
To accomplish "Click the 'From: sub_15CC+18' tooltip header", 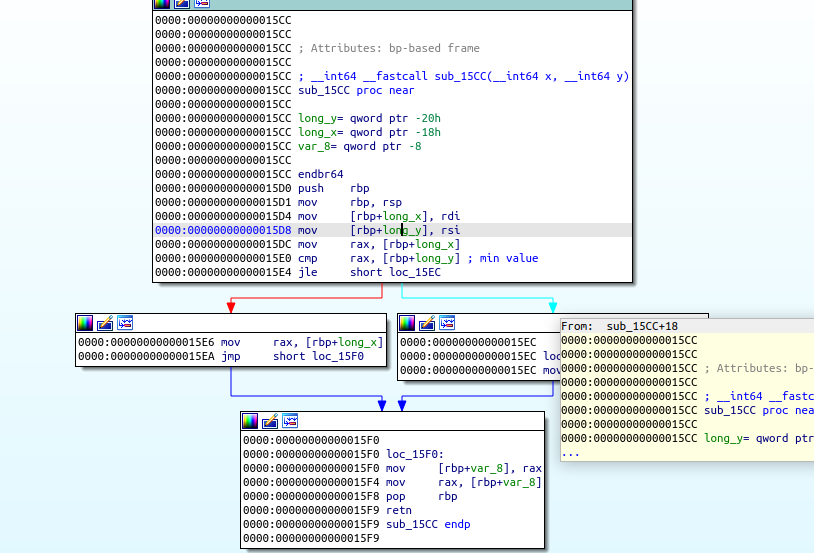I will pyautogui.click(x=620, y=326).
